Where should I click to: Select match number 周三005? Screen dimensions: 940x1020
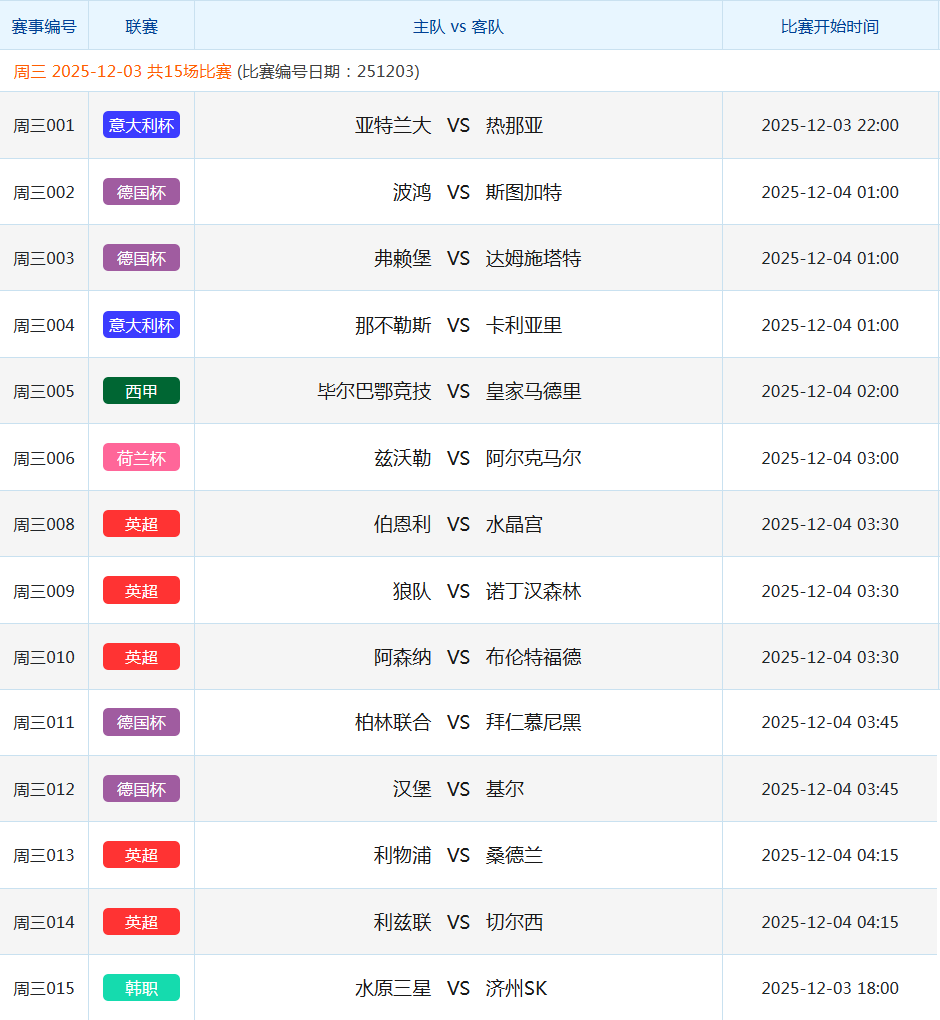click(44, 391)
